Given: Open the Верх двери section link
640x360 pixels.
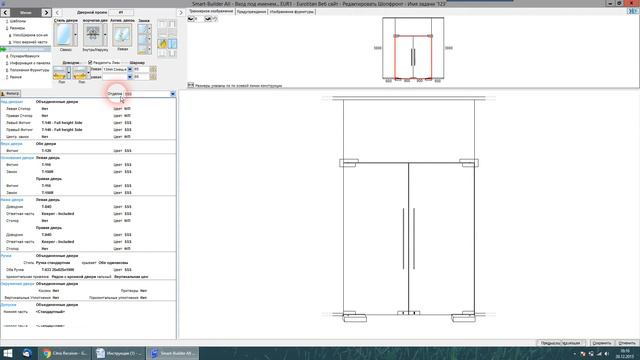Looking at the screenshot, I should click(11, 144).
